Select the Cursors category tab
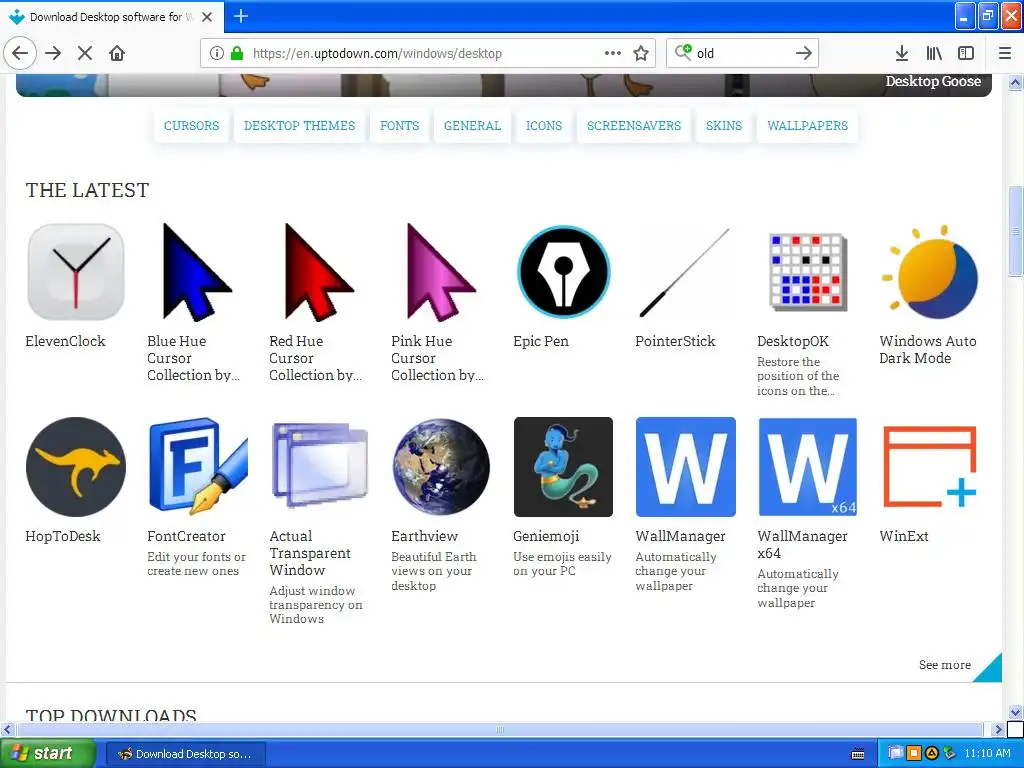 191,125
